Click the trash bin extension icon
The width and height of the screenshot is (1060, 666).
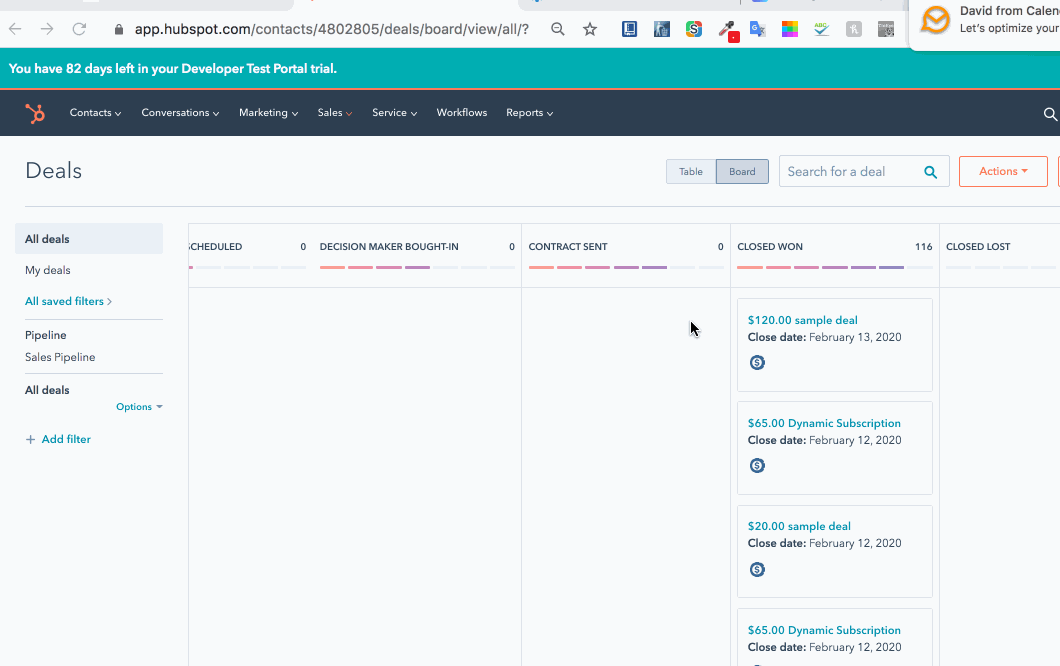coord(662,29)
